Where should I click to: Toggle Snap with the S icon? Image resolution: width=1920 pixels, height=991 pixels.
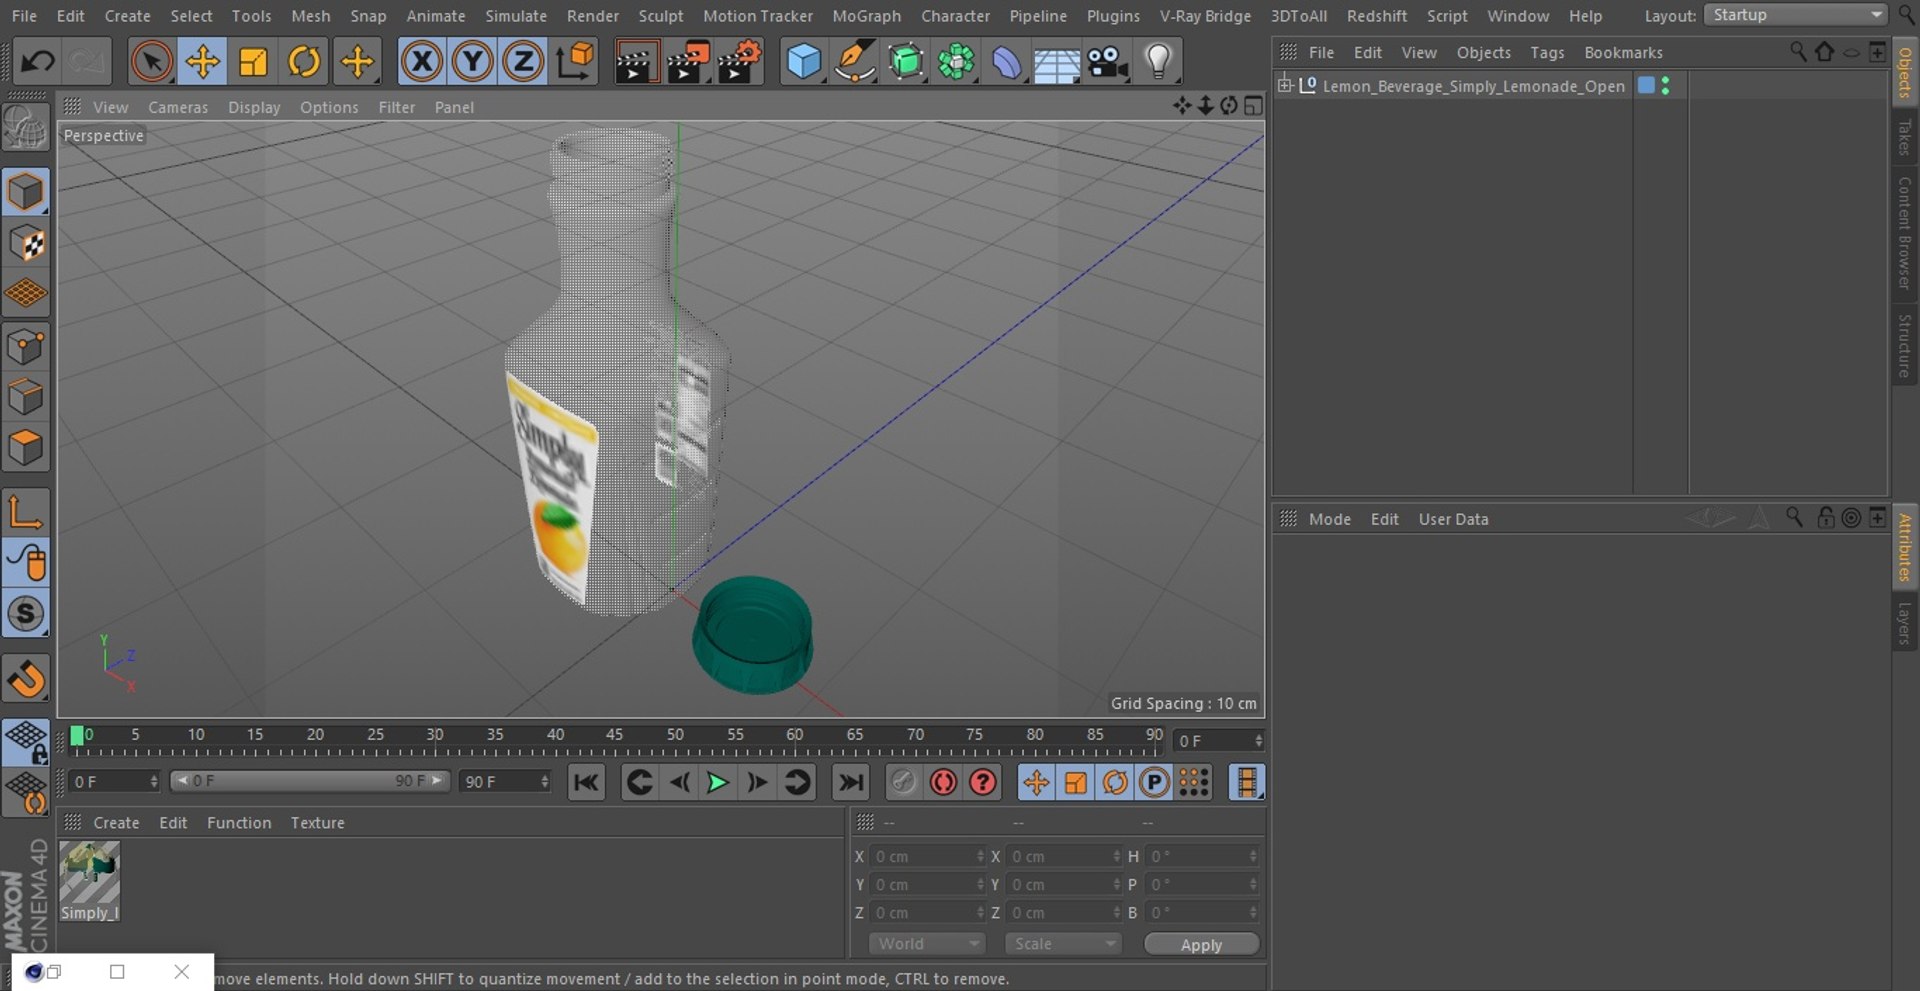26,614
